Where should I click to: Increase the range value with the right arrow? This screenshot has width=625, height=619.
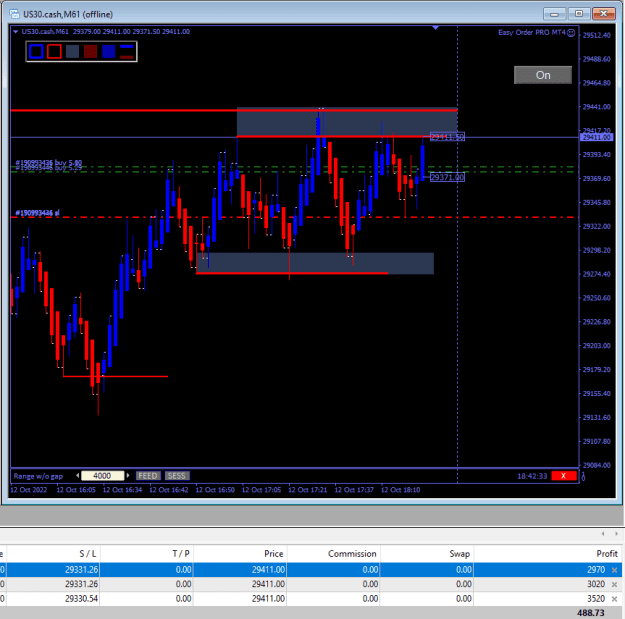(x=128, y=475)
